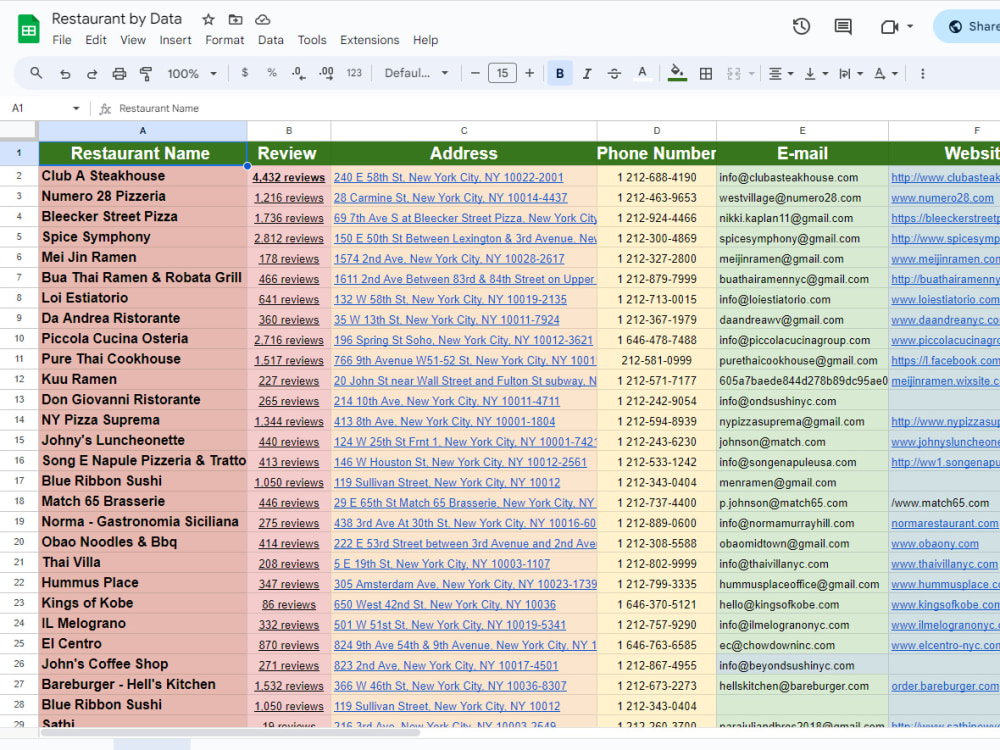Open the Google Sheets home icon

pyautogui.click(x=29, y=29)
